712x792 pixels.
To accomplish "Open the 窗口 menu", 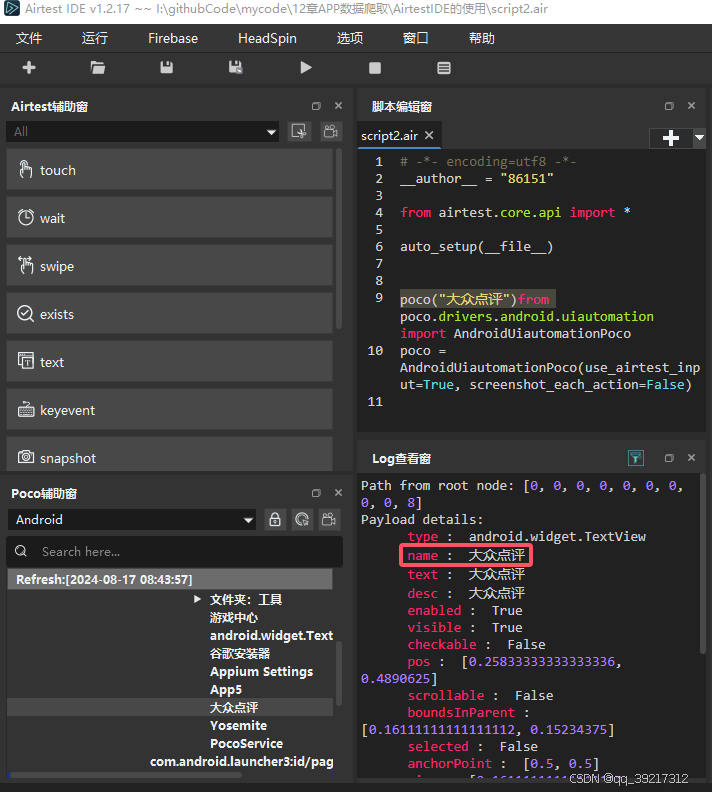I will tap(416, 38).
